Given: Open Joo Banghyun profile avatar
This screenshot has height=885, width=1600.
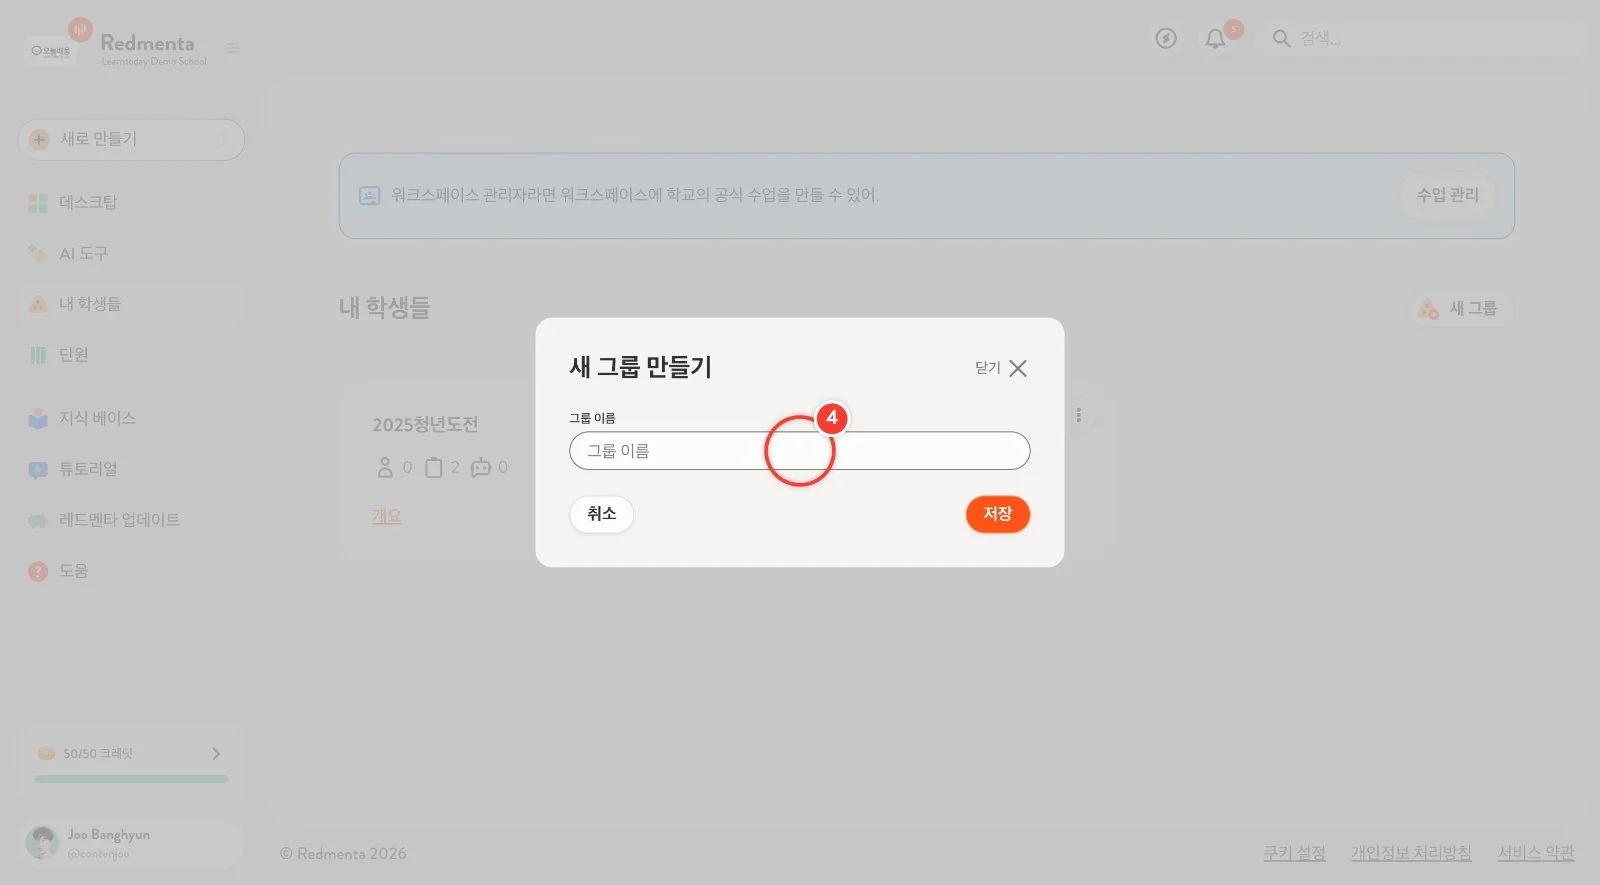Looking at the screenshot, I should click(42, 843).
